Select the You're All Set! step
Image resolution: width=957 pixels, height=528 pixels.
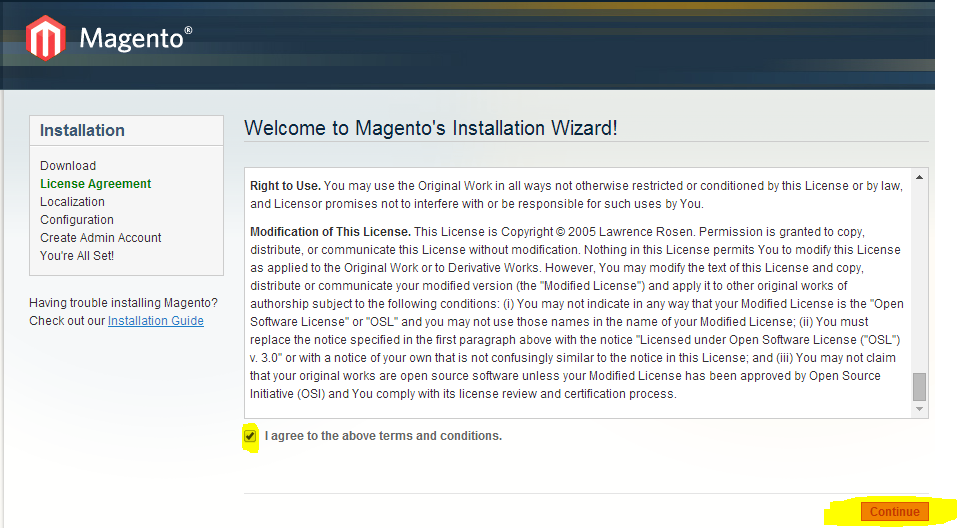click(x=77, y=256)
